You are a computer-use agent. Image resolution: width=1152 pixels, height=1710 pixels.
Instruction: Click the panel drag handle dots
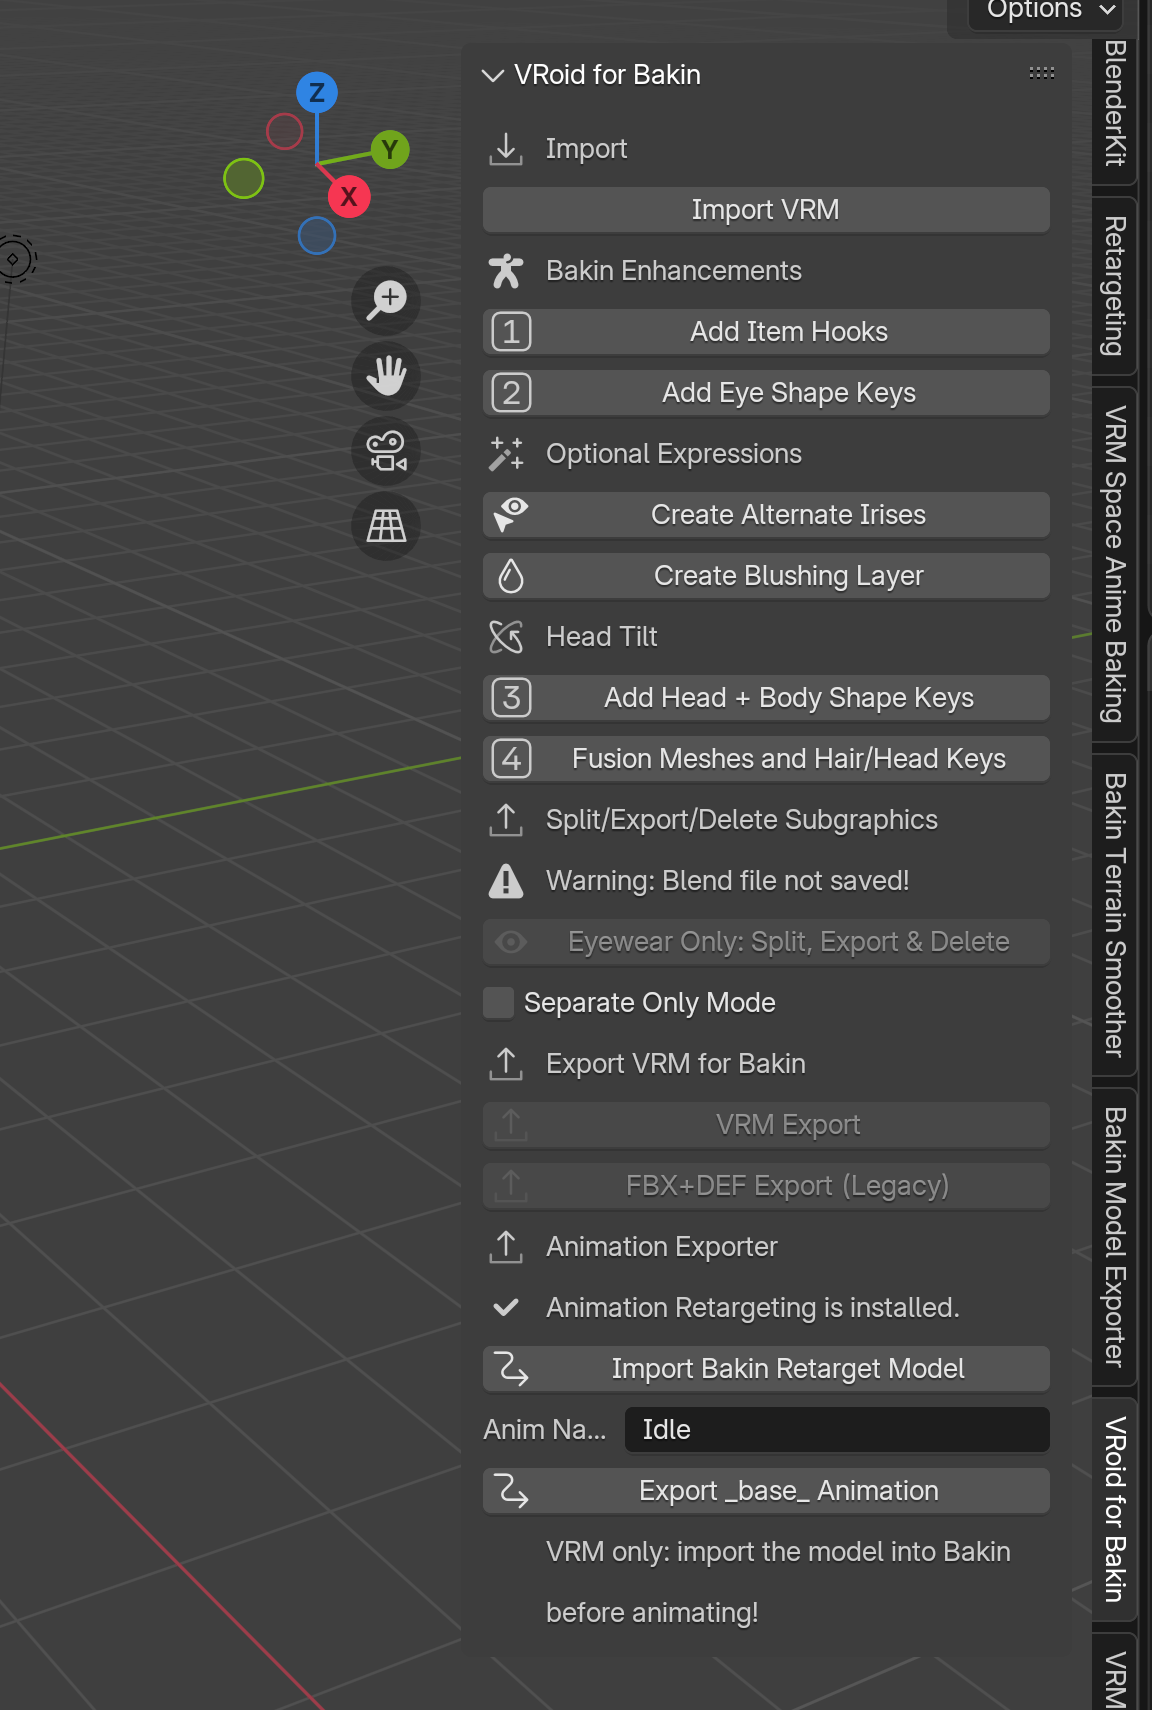pyautogui.click(x=1042, y=73)
